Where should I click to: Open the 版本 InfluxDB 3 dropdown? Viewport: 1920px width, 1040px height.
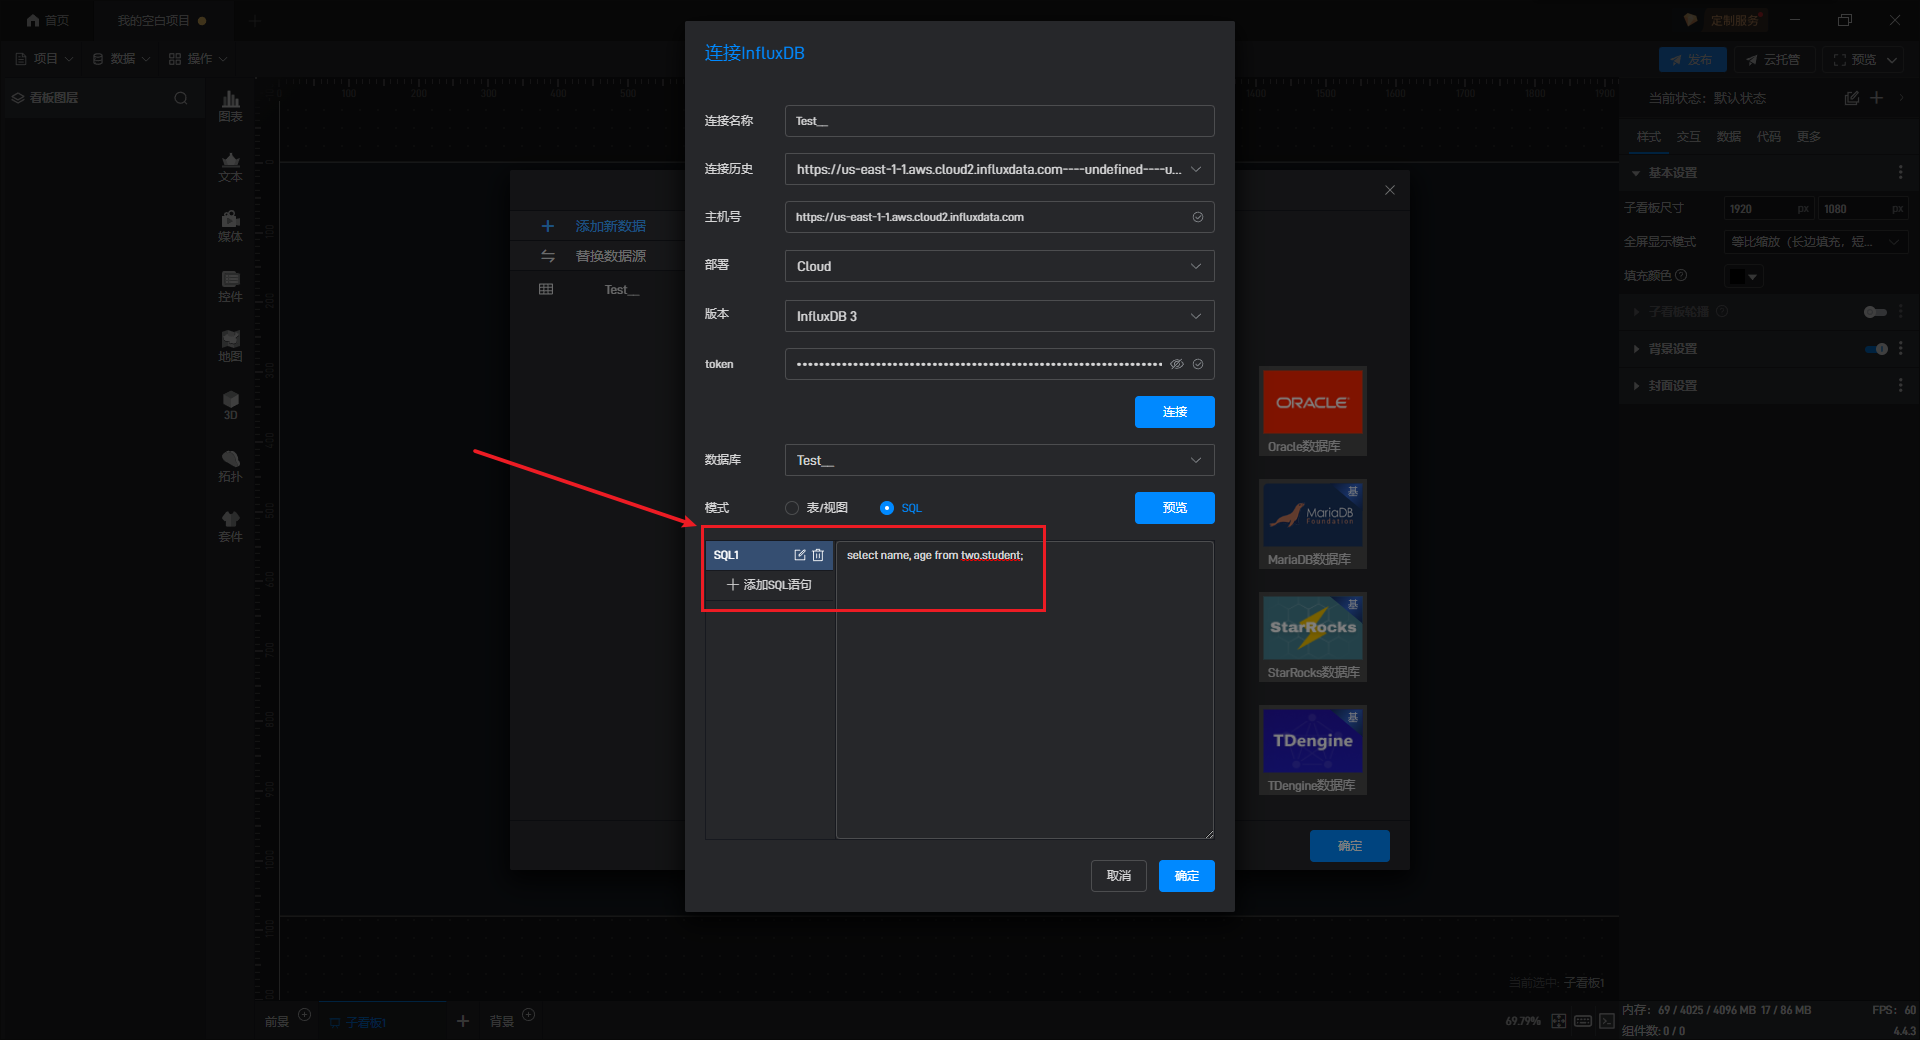(999, 316)
